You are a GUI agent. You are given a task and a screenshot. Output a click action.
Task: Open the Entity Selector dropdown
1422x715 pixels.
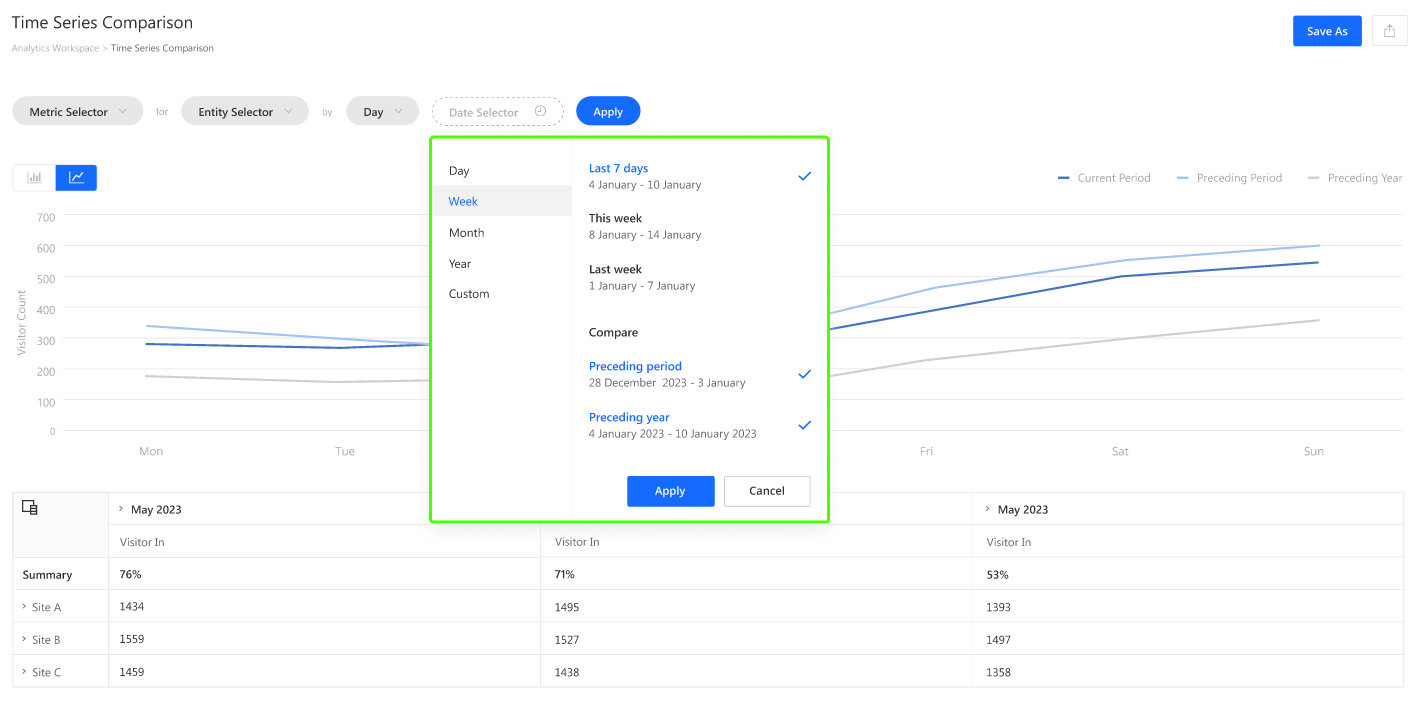point(244,112)
